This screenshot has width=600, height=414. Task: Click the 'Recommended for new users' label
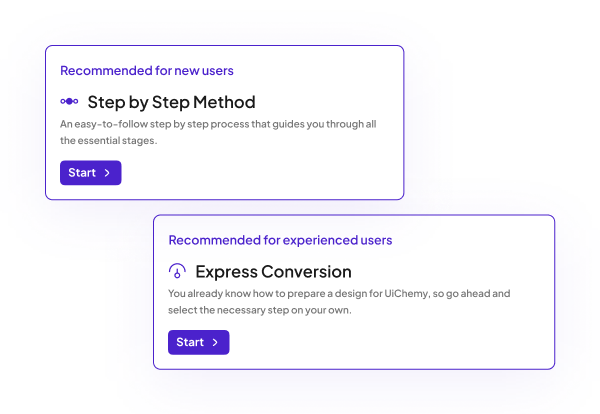pos(147,71)
